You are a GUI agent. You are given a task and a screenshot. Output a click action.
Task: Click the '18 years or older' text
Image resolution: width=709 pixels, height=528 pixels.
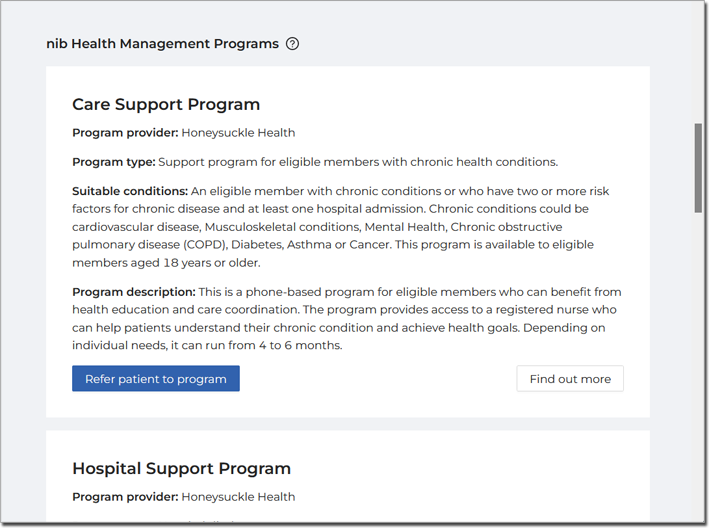tap(212, 263)
